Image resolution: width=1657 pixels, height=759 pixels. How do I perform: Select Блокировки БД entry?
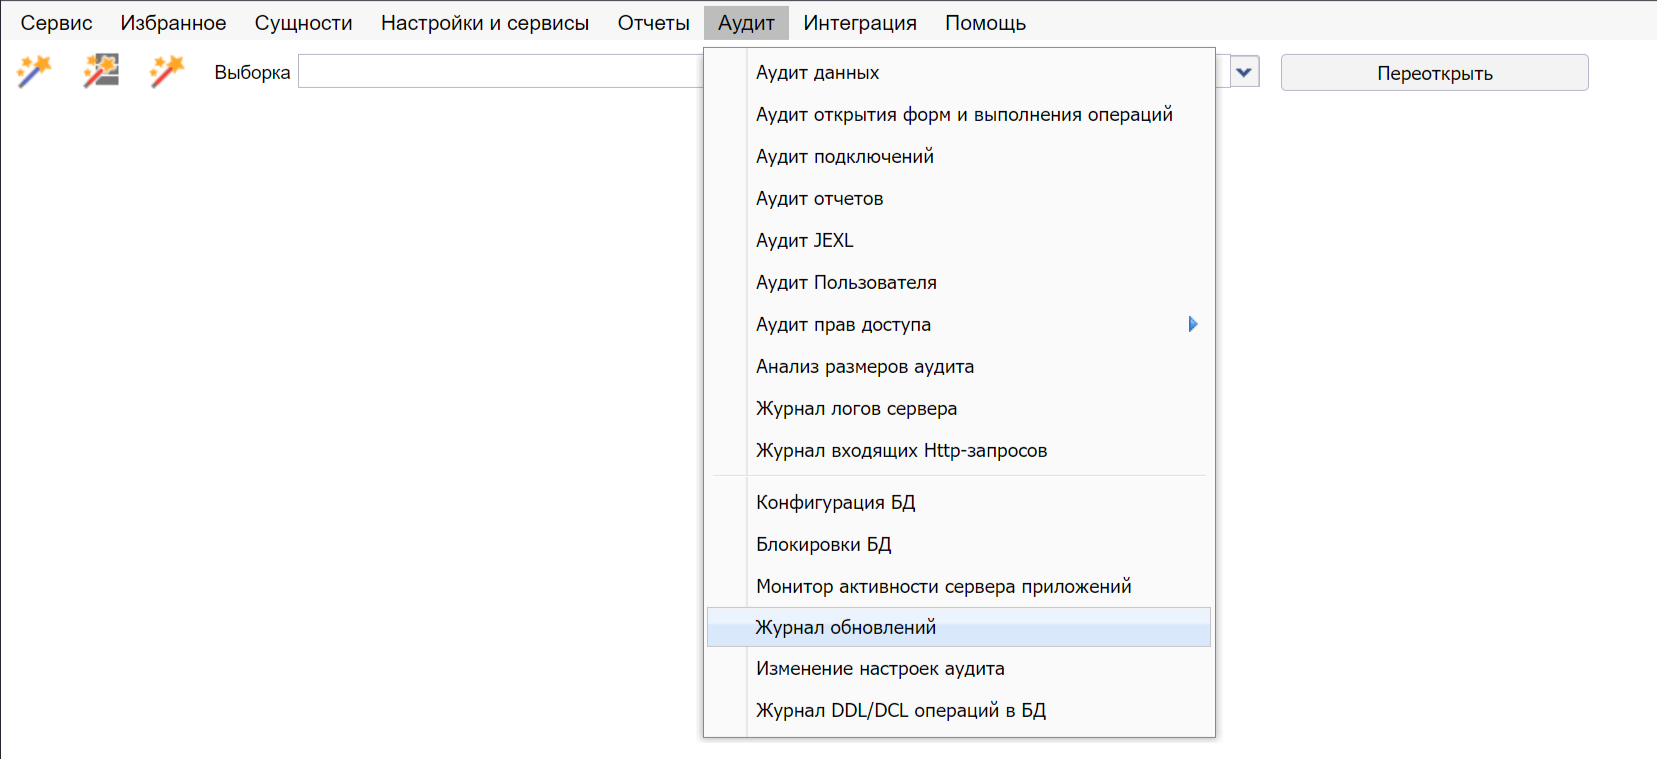[x=959, y=544]
